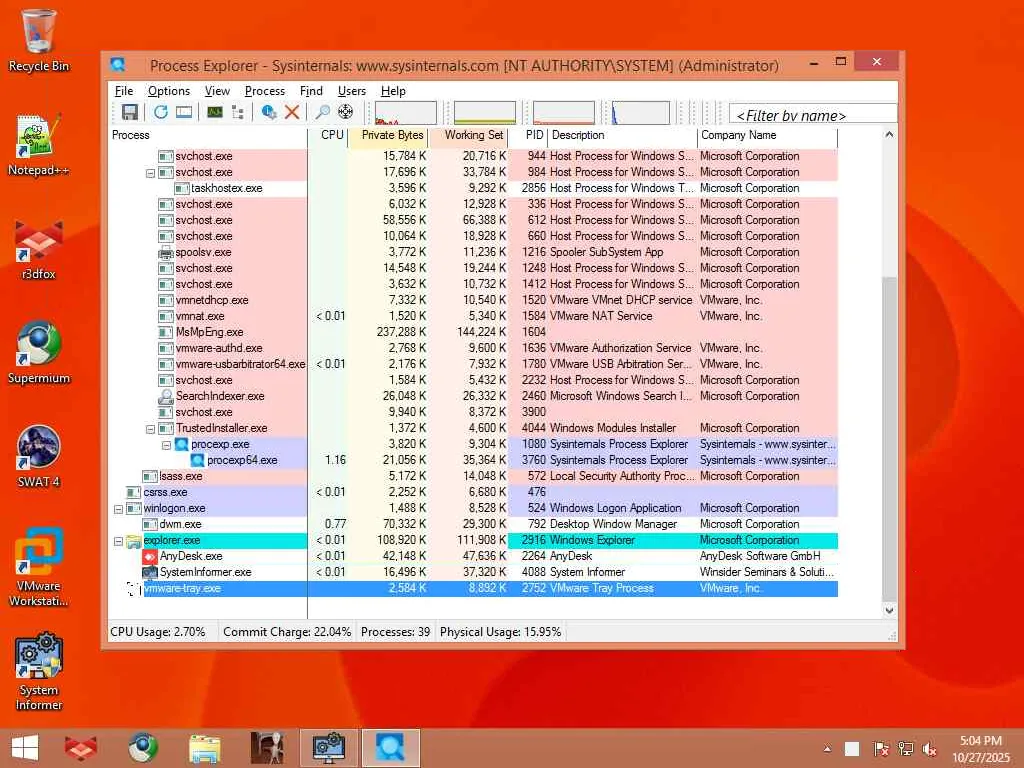The width and height of the screenshot is (1024, 768).
Task: Select the csrss.exe process row
Action: pos(473,492)
